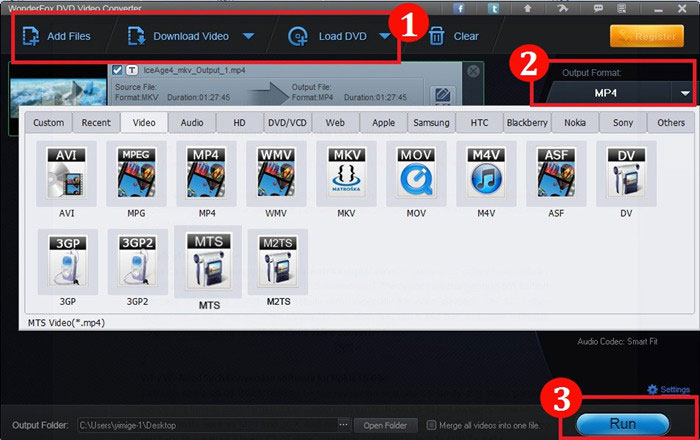Switch to the Recent tab
The image size is (700, 440).
pos(96,123)
